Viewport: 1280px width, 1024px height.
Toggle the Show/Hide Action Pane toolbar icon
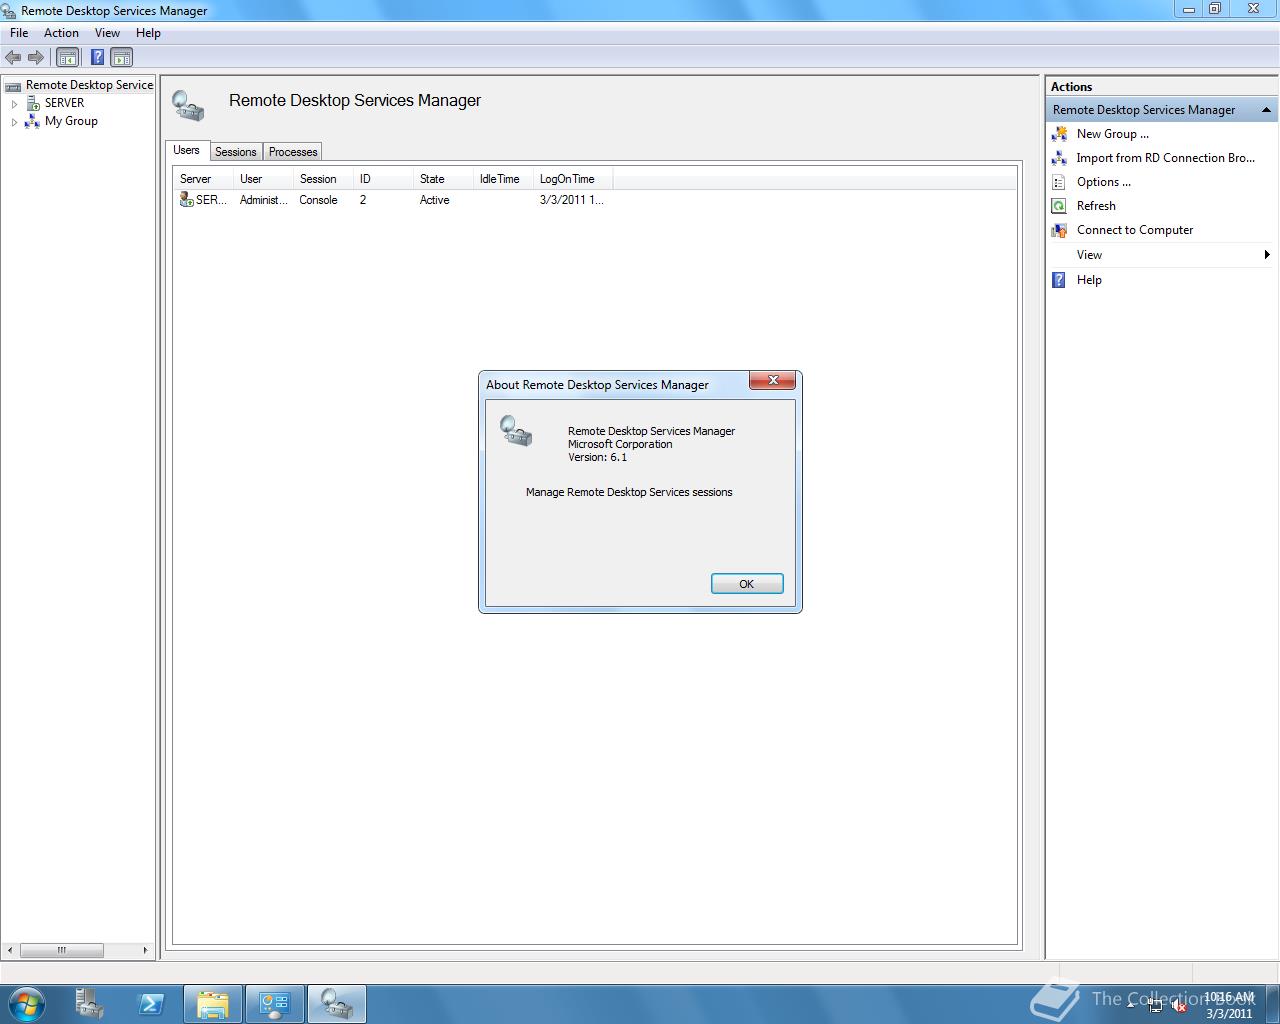(x=121, y=58)
